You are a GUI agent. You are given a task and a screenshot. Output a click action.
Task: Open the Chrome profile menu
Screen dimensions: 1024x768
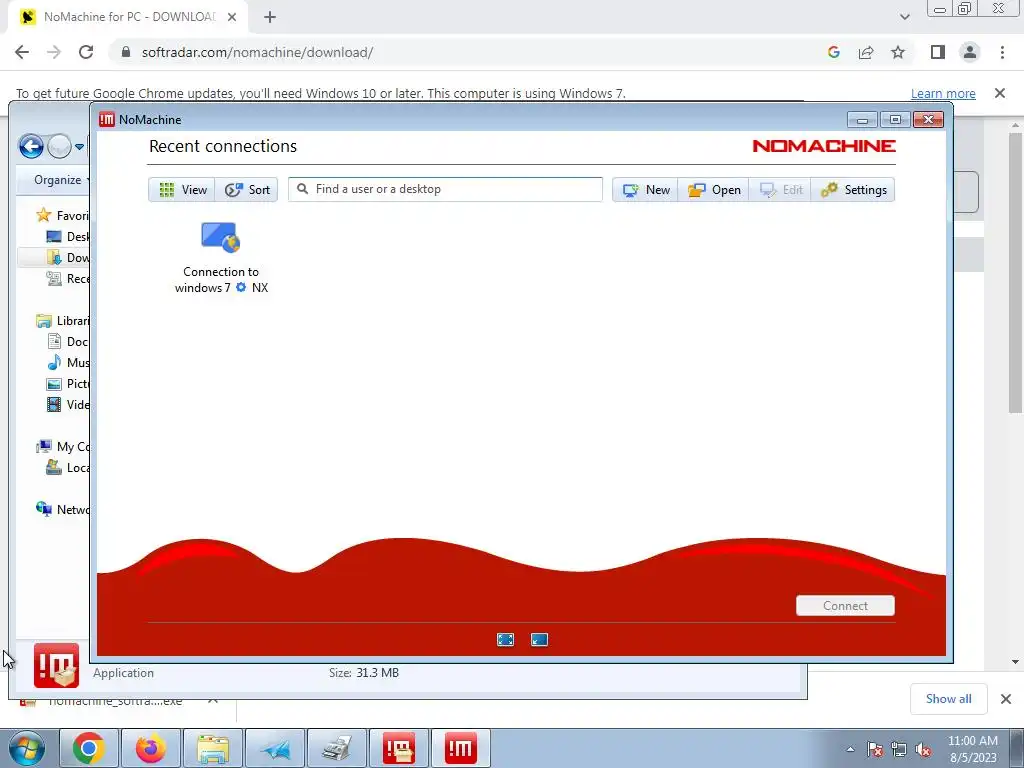coord(970,52)
